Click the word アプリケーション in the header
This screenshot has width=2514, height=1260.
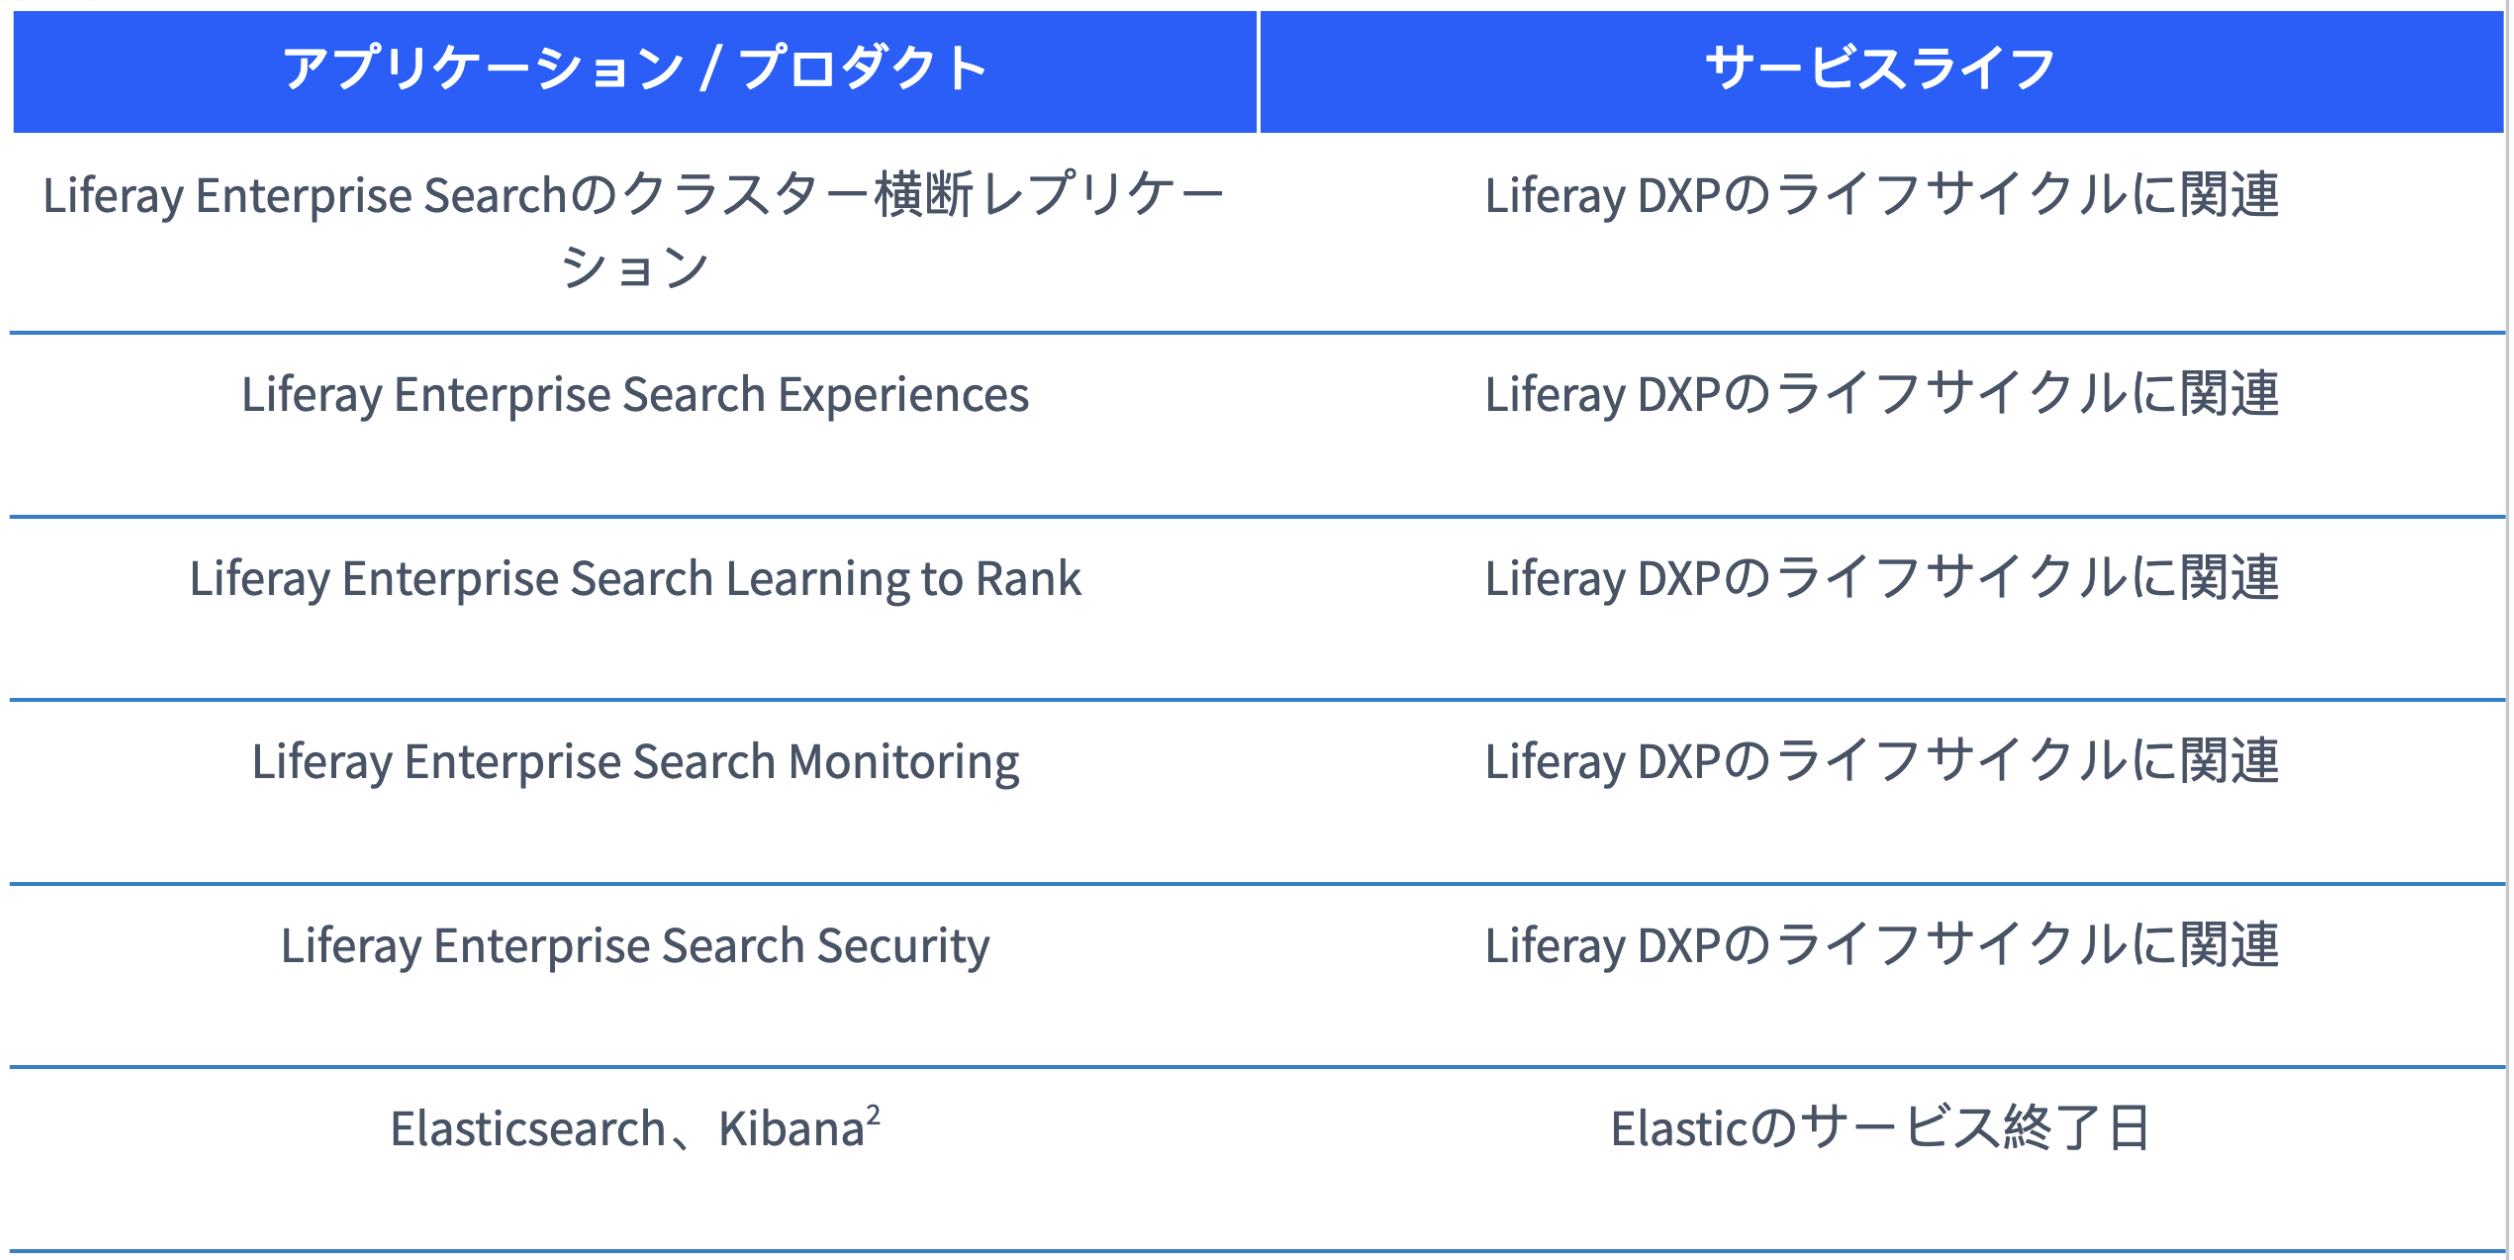pyautogui.click(x=484, y=69)
